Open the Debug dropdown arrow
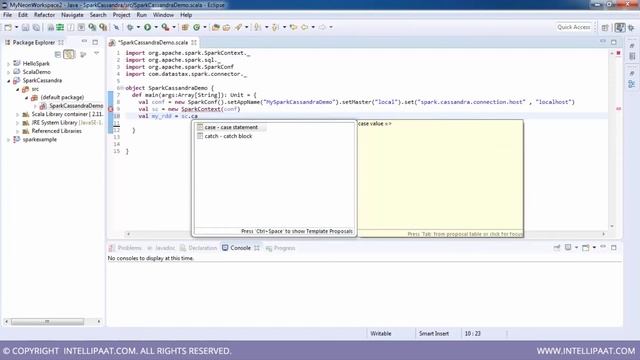This screenshot has height=360, width=640. pyautogui.click(x=138, y=27)
